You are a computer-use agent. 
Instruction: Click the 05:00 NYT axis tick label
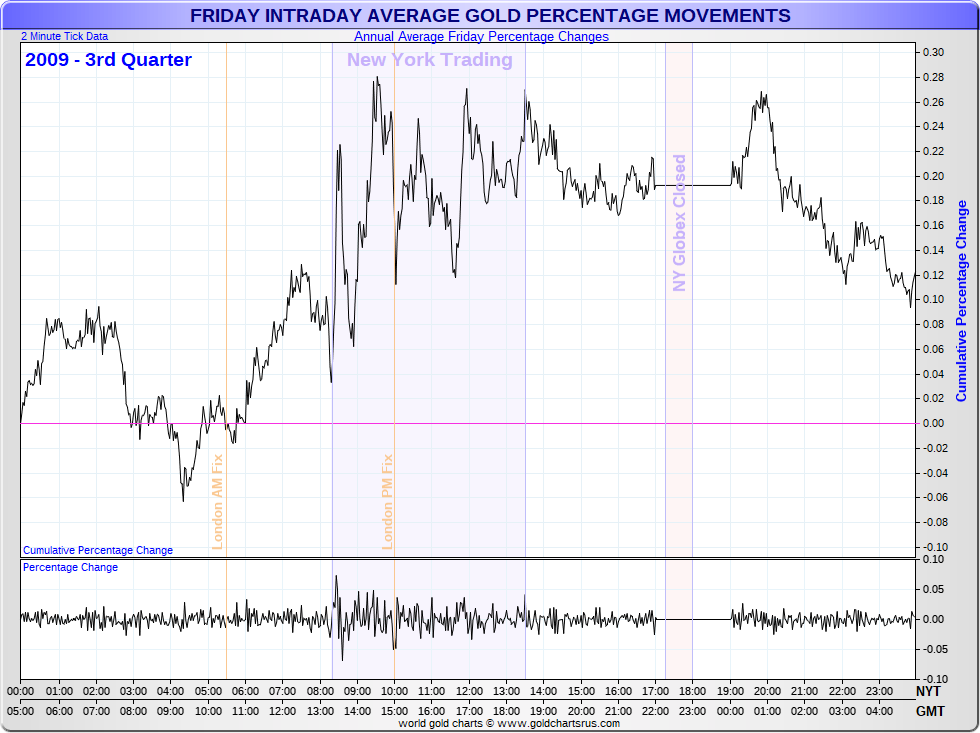pos(208,691)
